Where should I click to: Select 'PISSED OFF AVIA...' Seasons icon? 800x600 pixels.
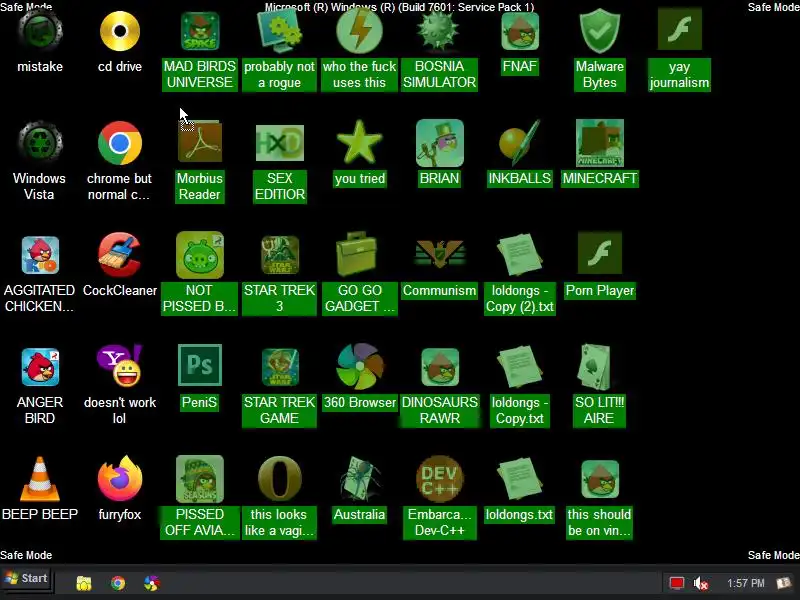[x=200, y=479]
